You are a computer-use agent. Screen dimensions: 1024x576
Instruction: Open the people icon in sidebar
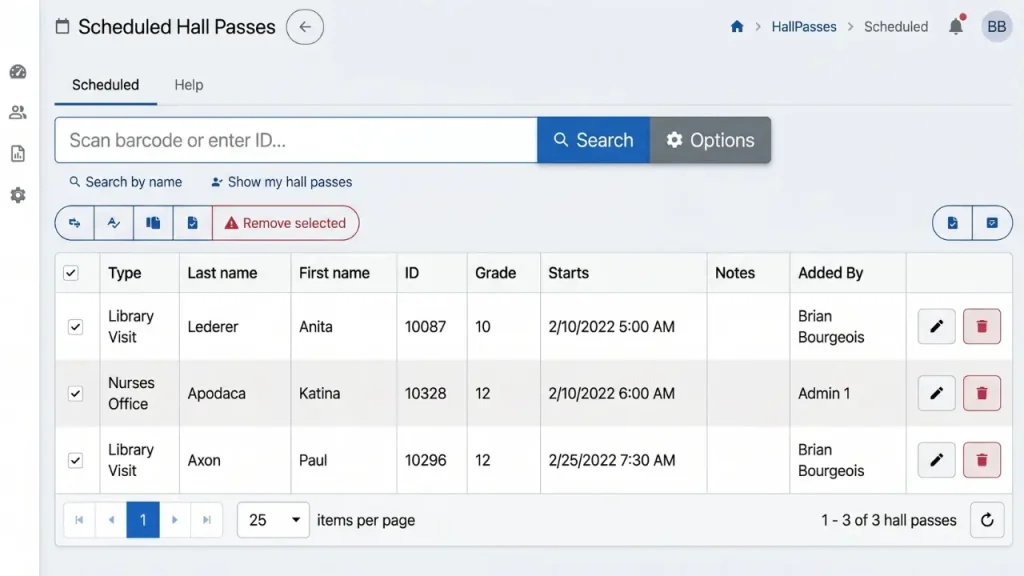(18, 112)
